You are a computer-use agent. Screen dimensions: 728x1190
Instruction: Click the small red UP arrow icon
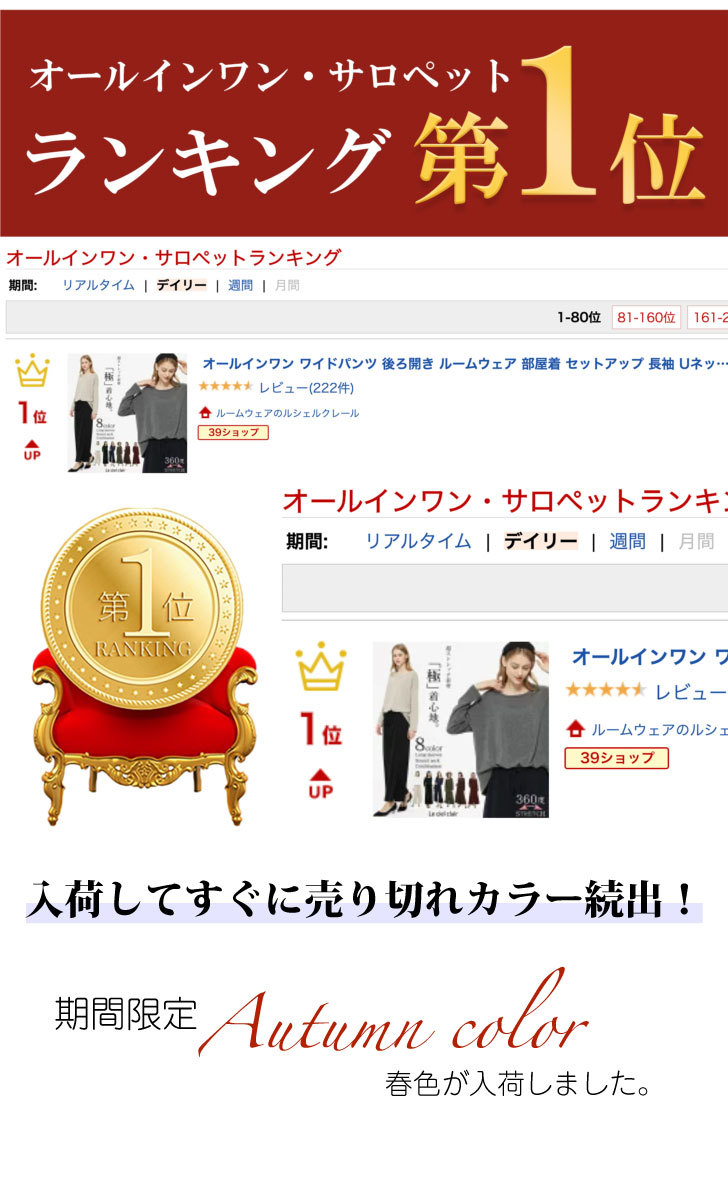32,450
